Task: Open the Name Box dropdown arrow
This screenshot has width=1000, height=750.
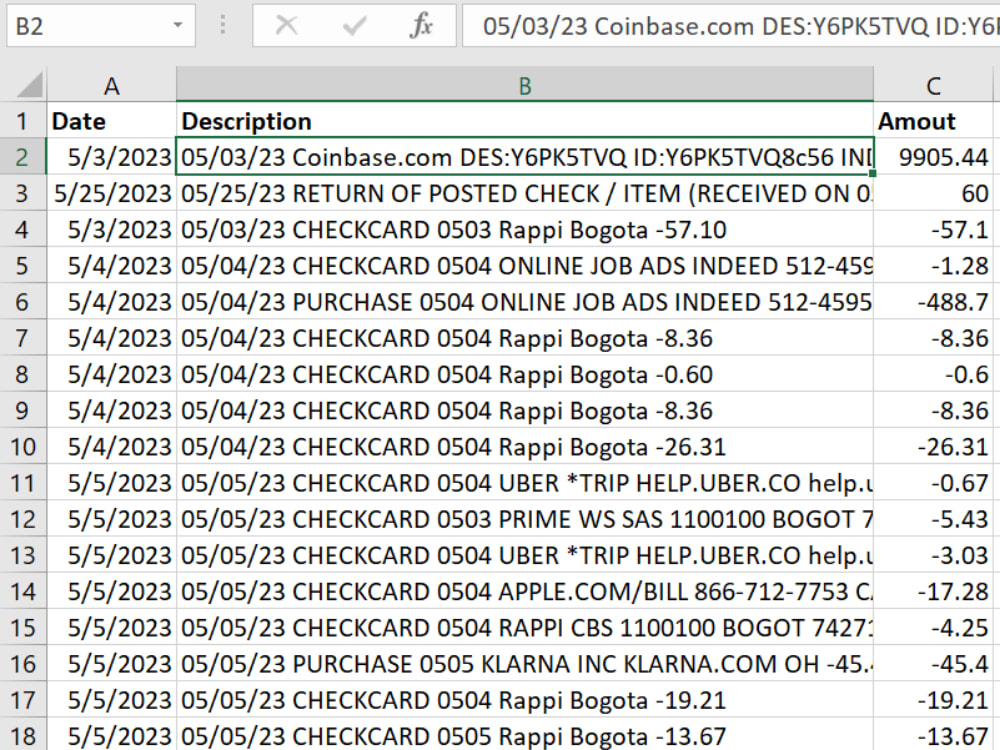Action: tap(178, 26)
